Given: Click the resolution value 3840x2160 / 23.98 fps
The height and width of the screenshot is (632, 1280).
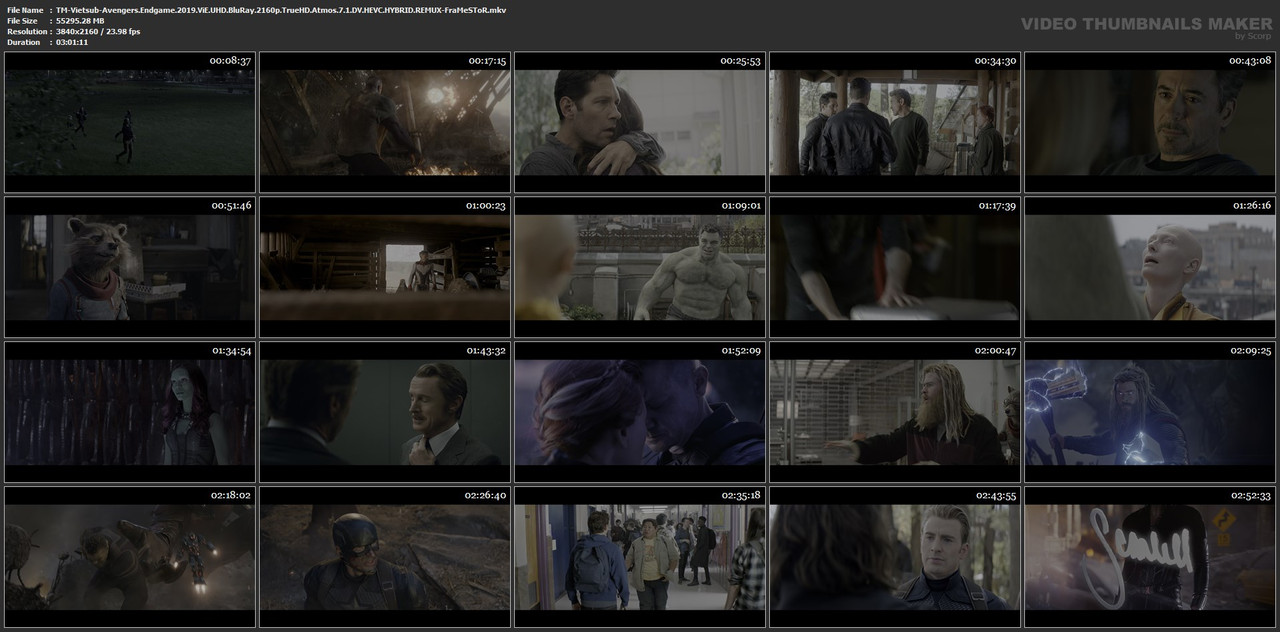Looking at the screenshot, I should (x=98, y=31).
